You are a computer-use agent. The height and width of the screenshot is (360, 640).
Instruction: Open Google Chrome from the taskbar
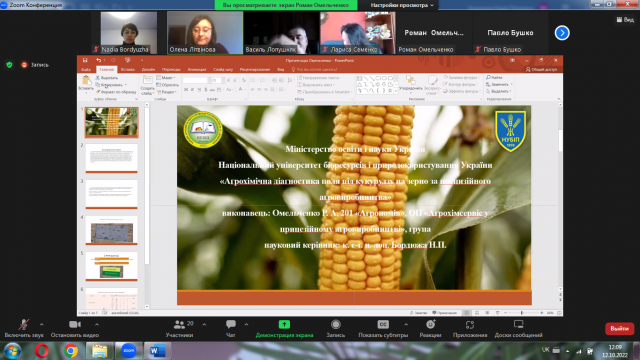pos(71,351)
